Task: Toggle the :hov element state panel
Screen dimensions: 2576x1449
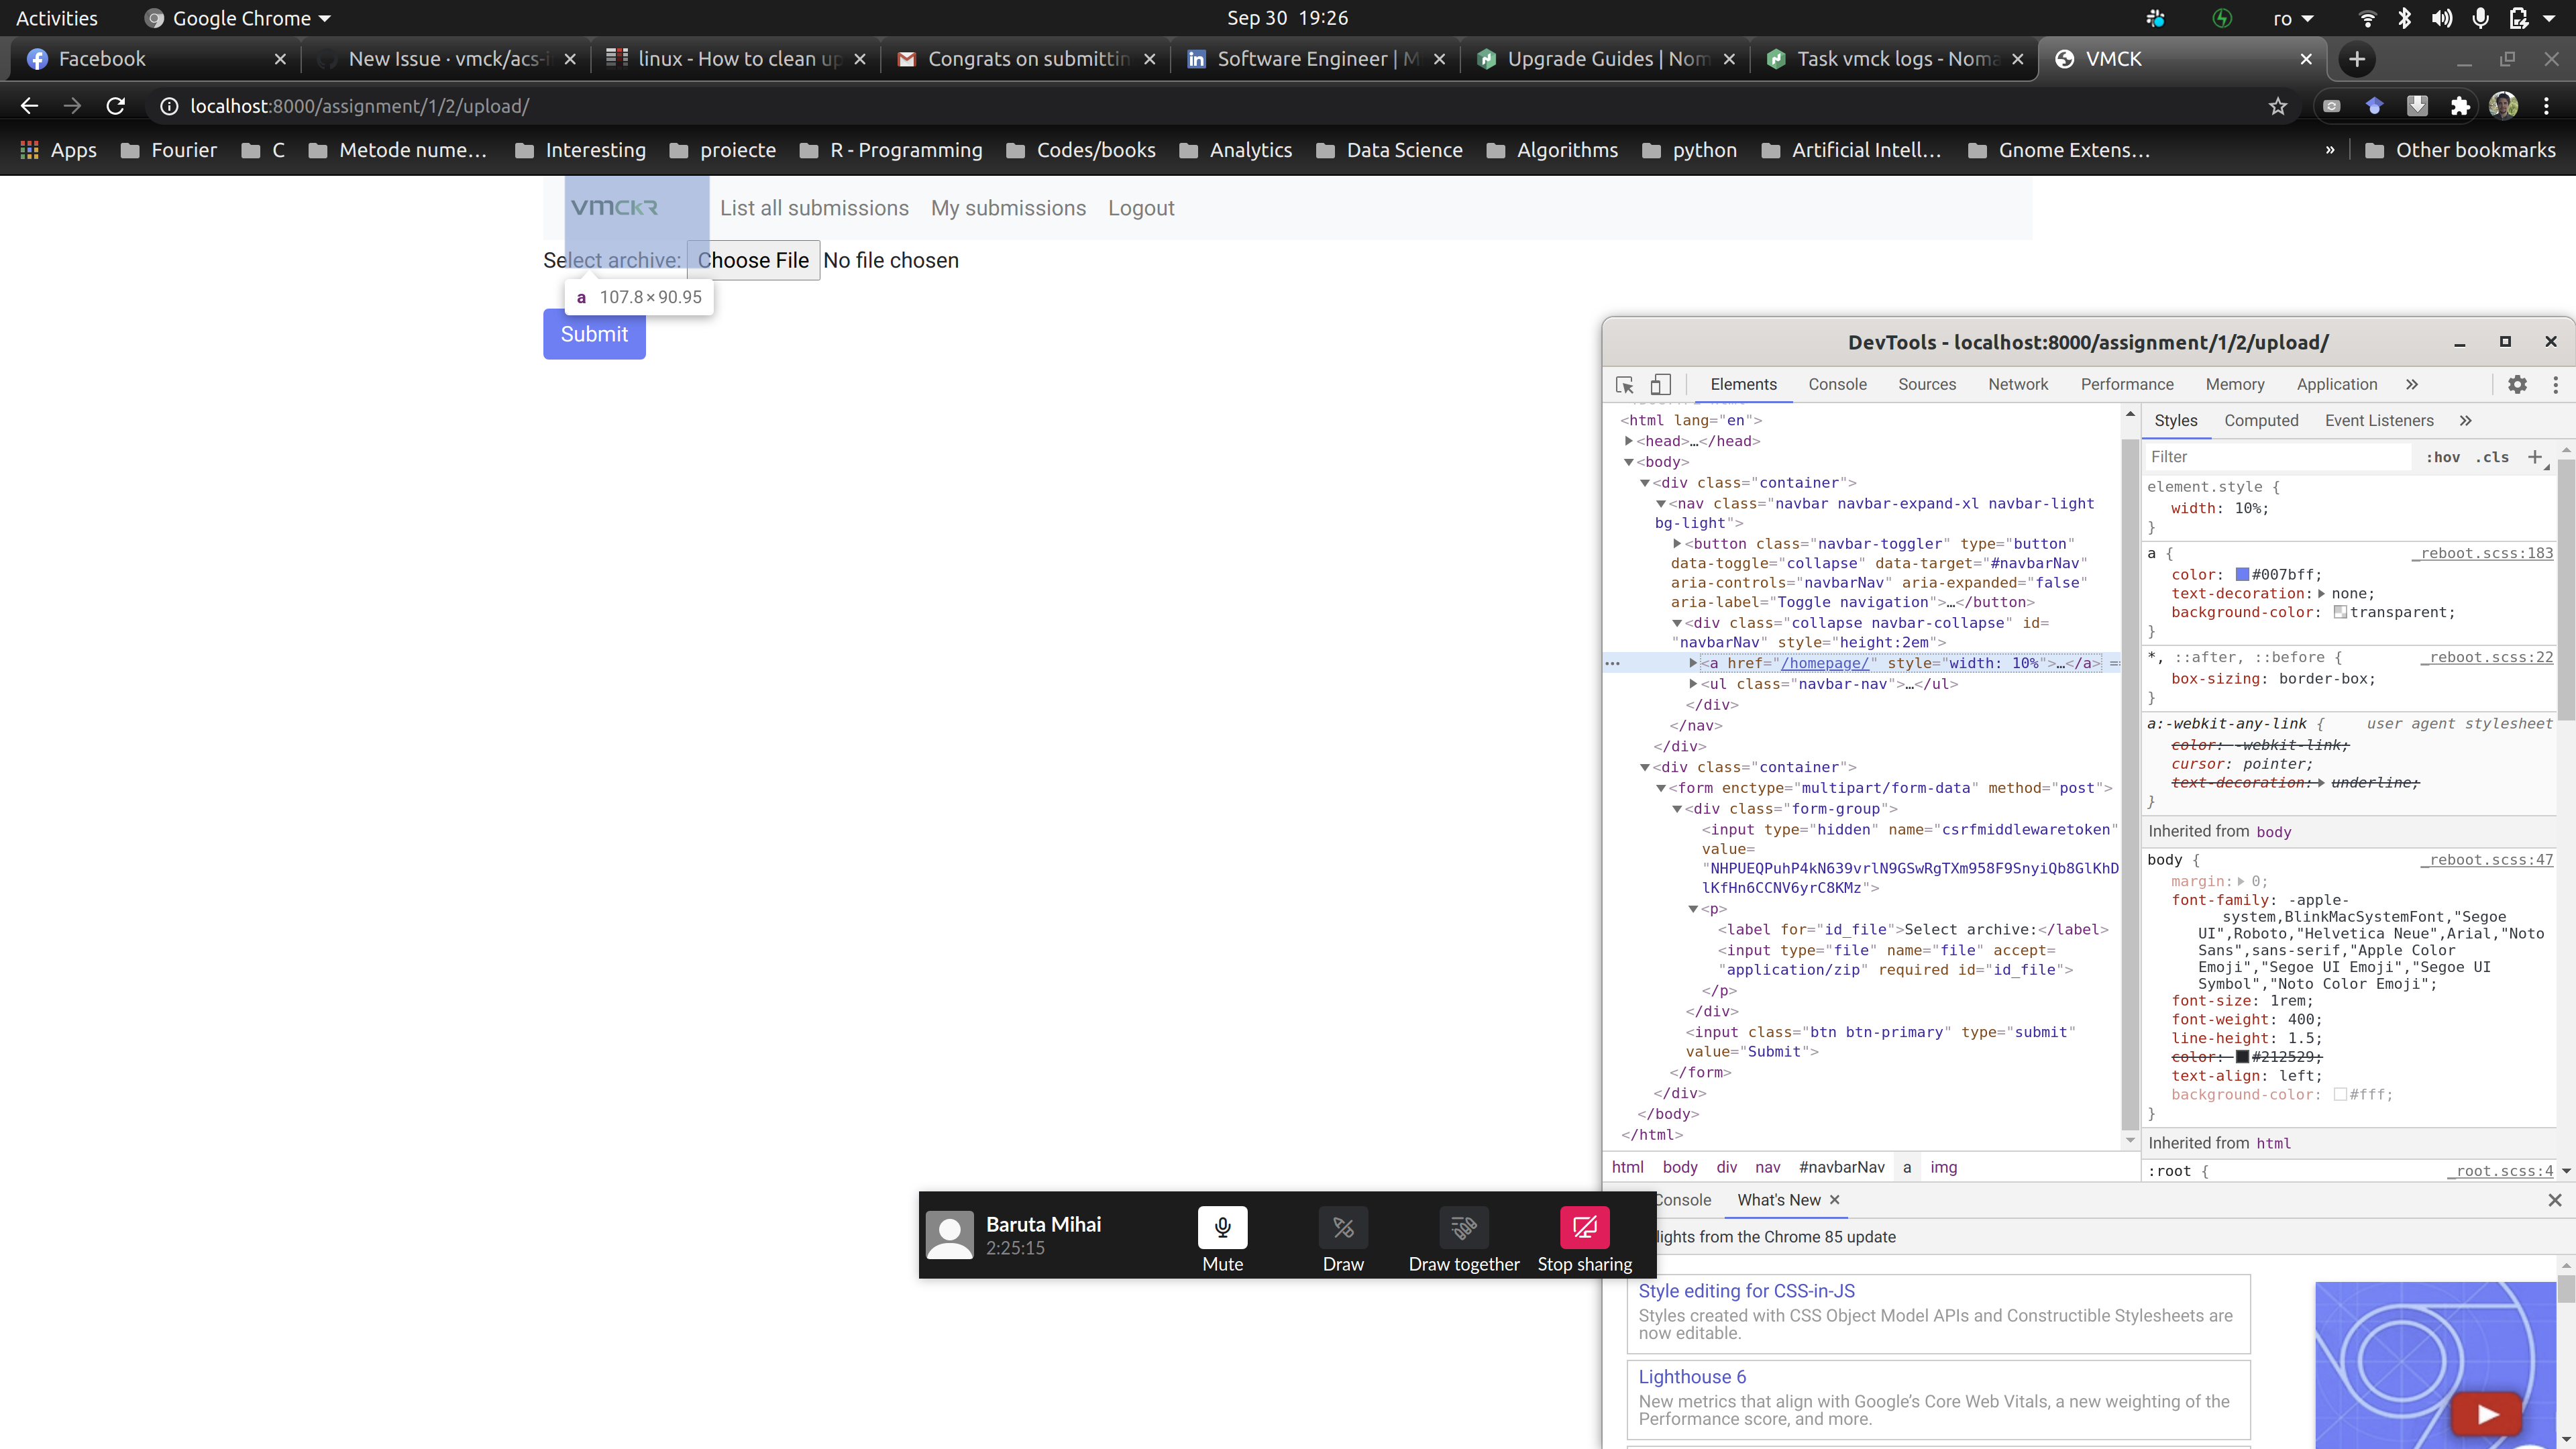Action: tap(2443, 457)
